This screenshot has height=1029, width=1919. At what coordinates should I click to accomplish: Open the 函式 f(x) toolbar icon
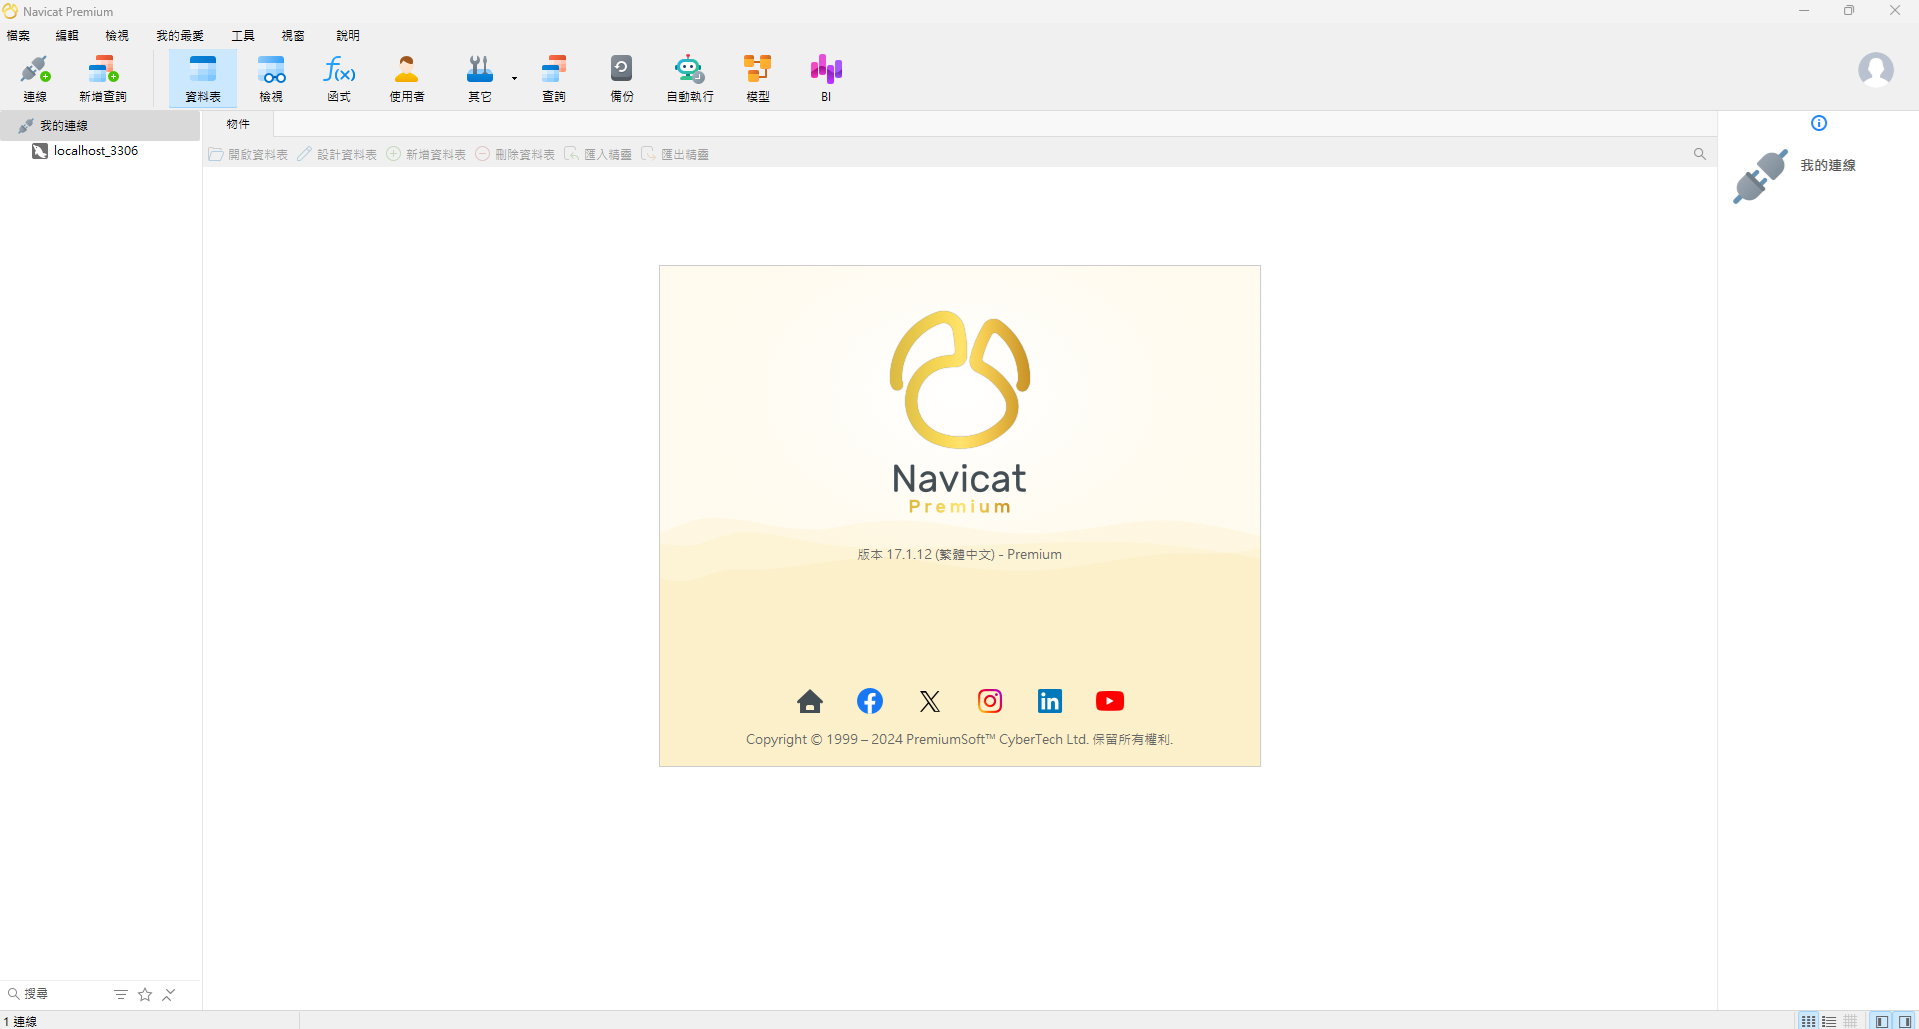click(339, 78)
